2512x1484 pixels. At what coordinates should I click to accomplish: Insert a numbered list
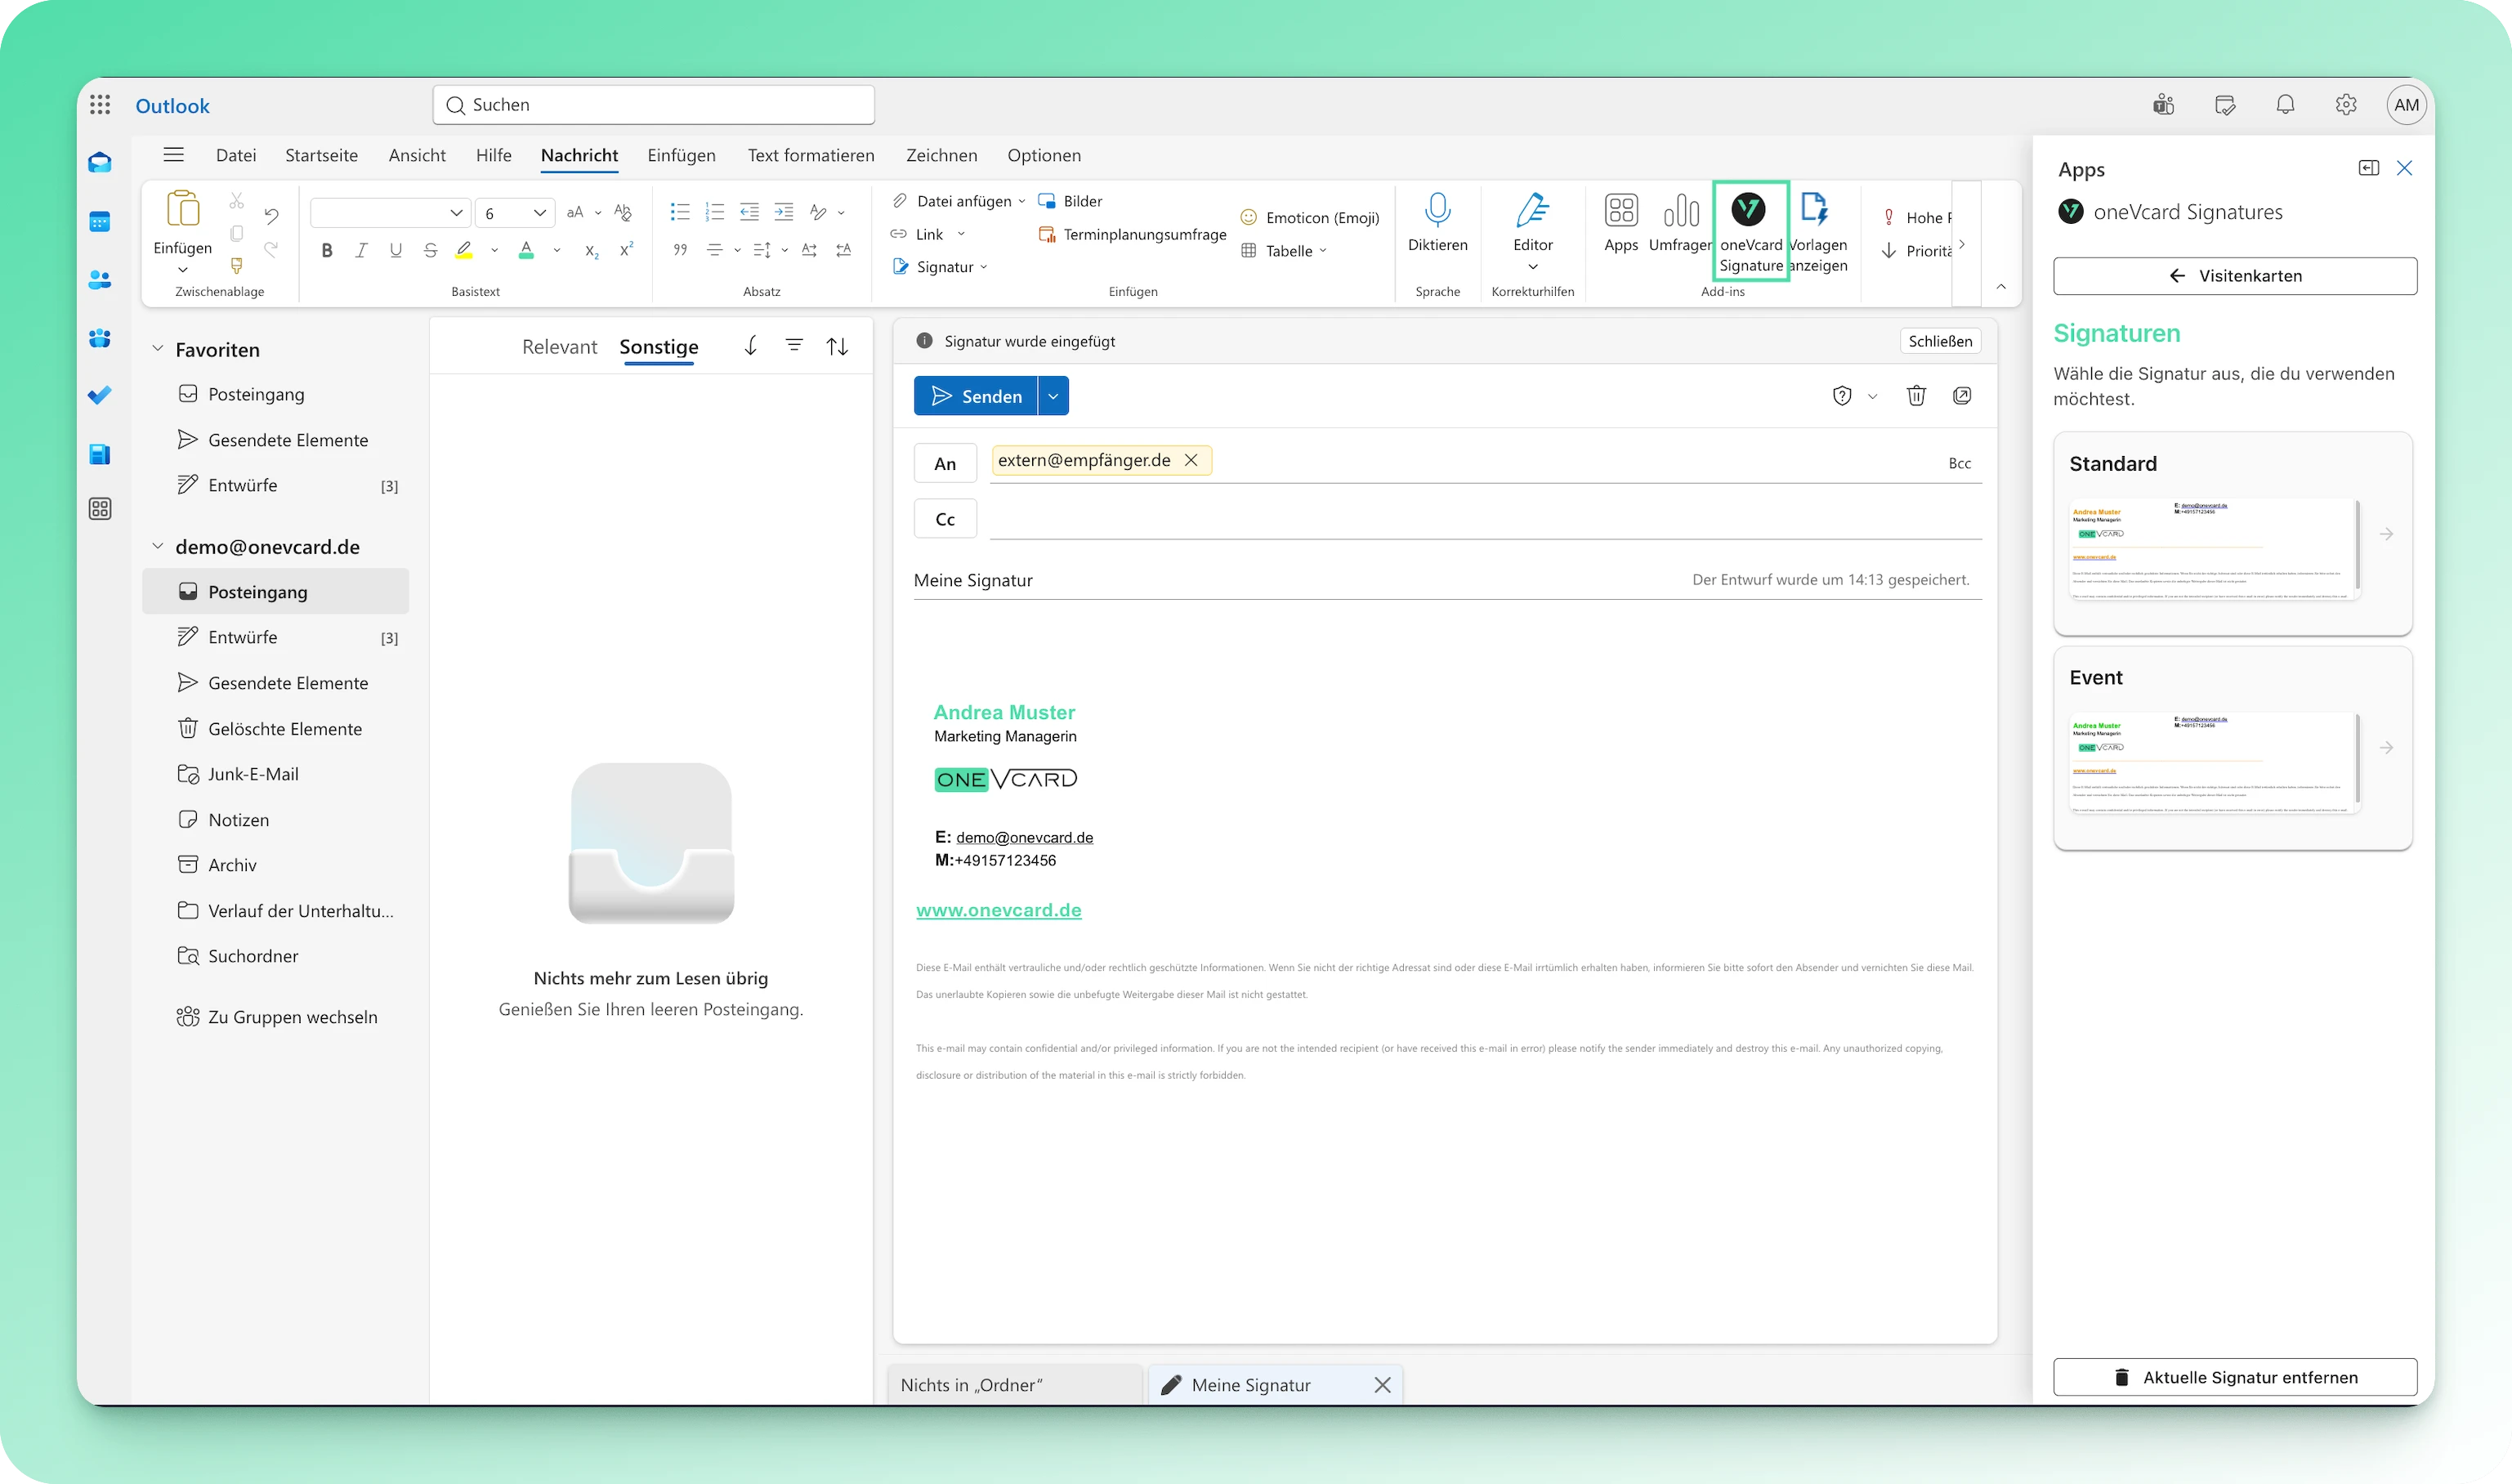pos(714,212)
